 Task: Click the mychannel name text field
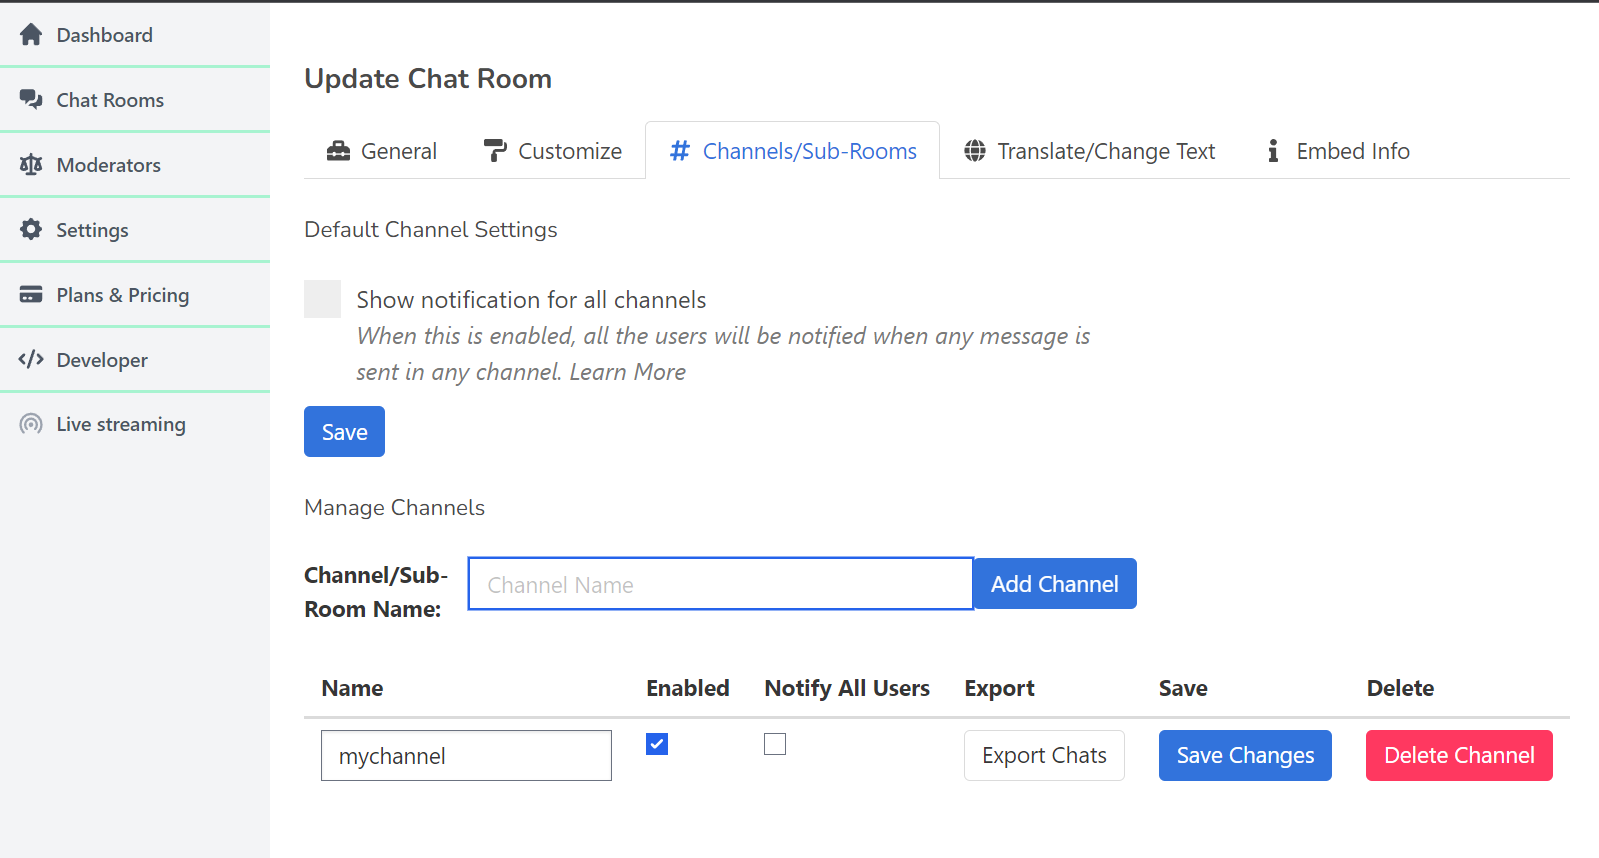(466, 755)
